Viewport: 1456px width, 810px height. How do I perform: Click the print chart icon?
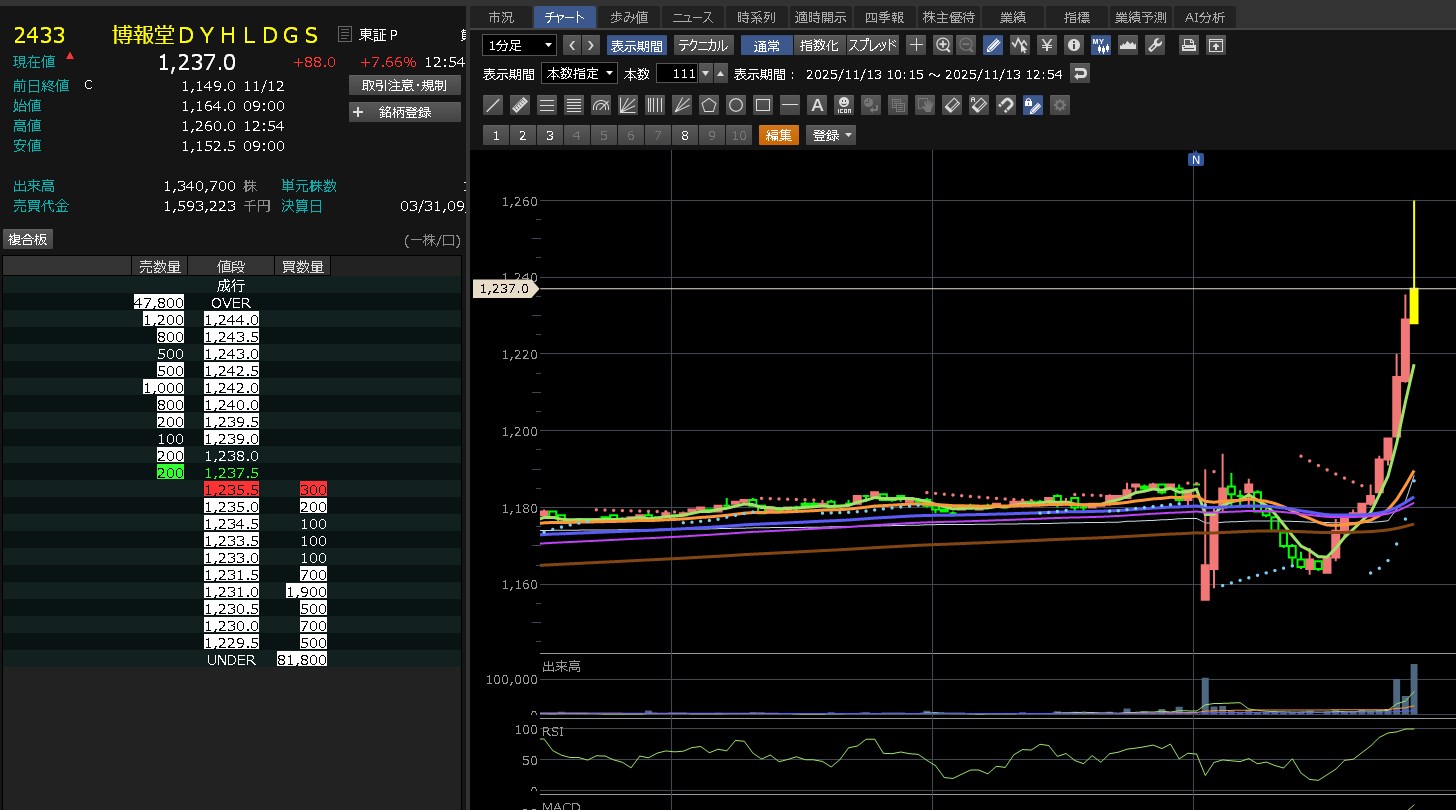(1188, 45)
